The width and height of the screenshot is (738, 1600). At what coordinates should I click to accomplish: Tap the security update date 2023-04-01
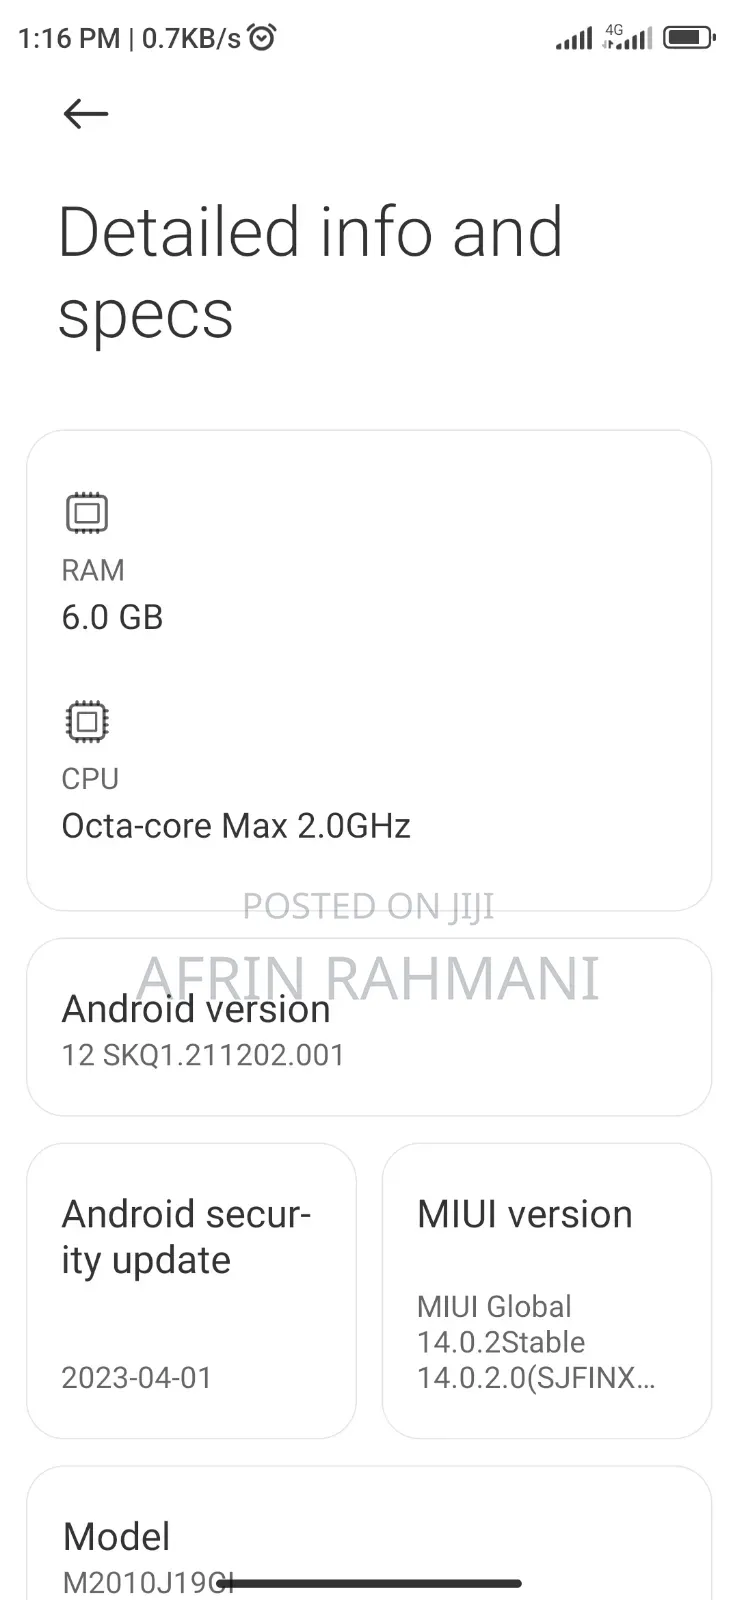click(x=137, y=1378)
